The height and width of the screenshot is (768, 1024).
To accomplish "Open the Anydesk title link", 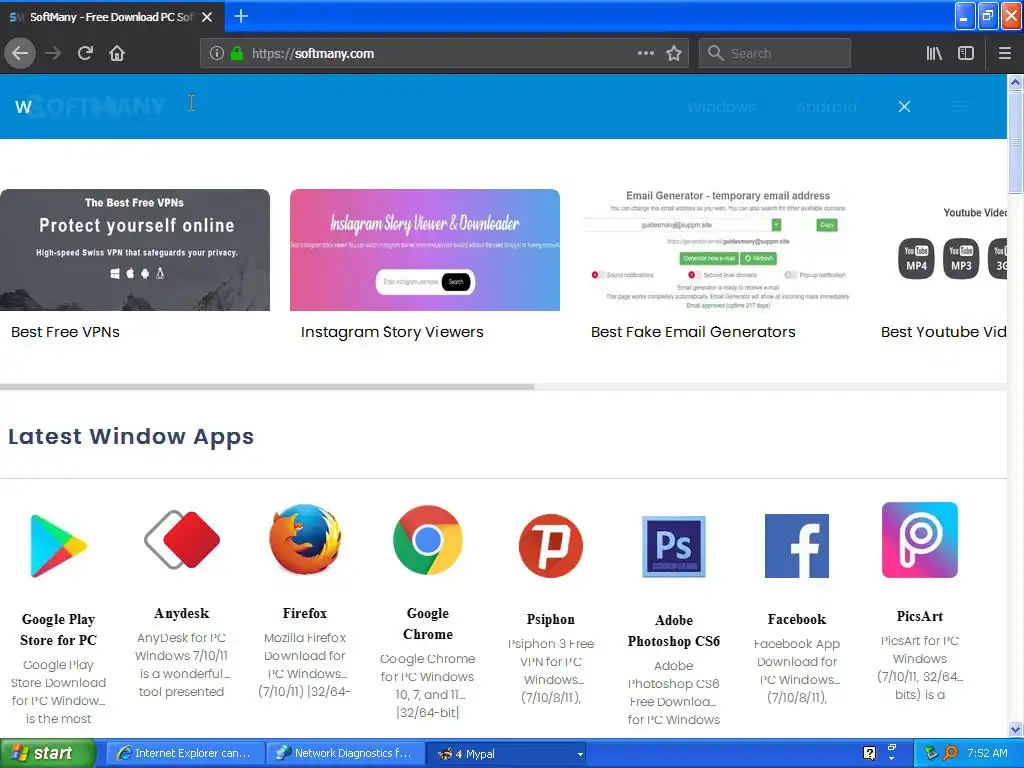I will pos(182,613).
